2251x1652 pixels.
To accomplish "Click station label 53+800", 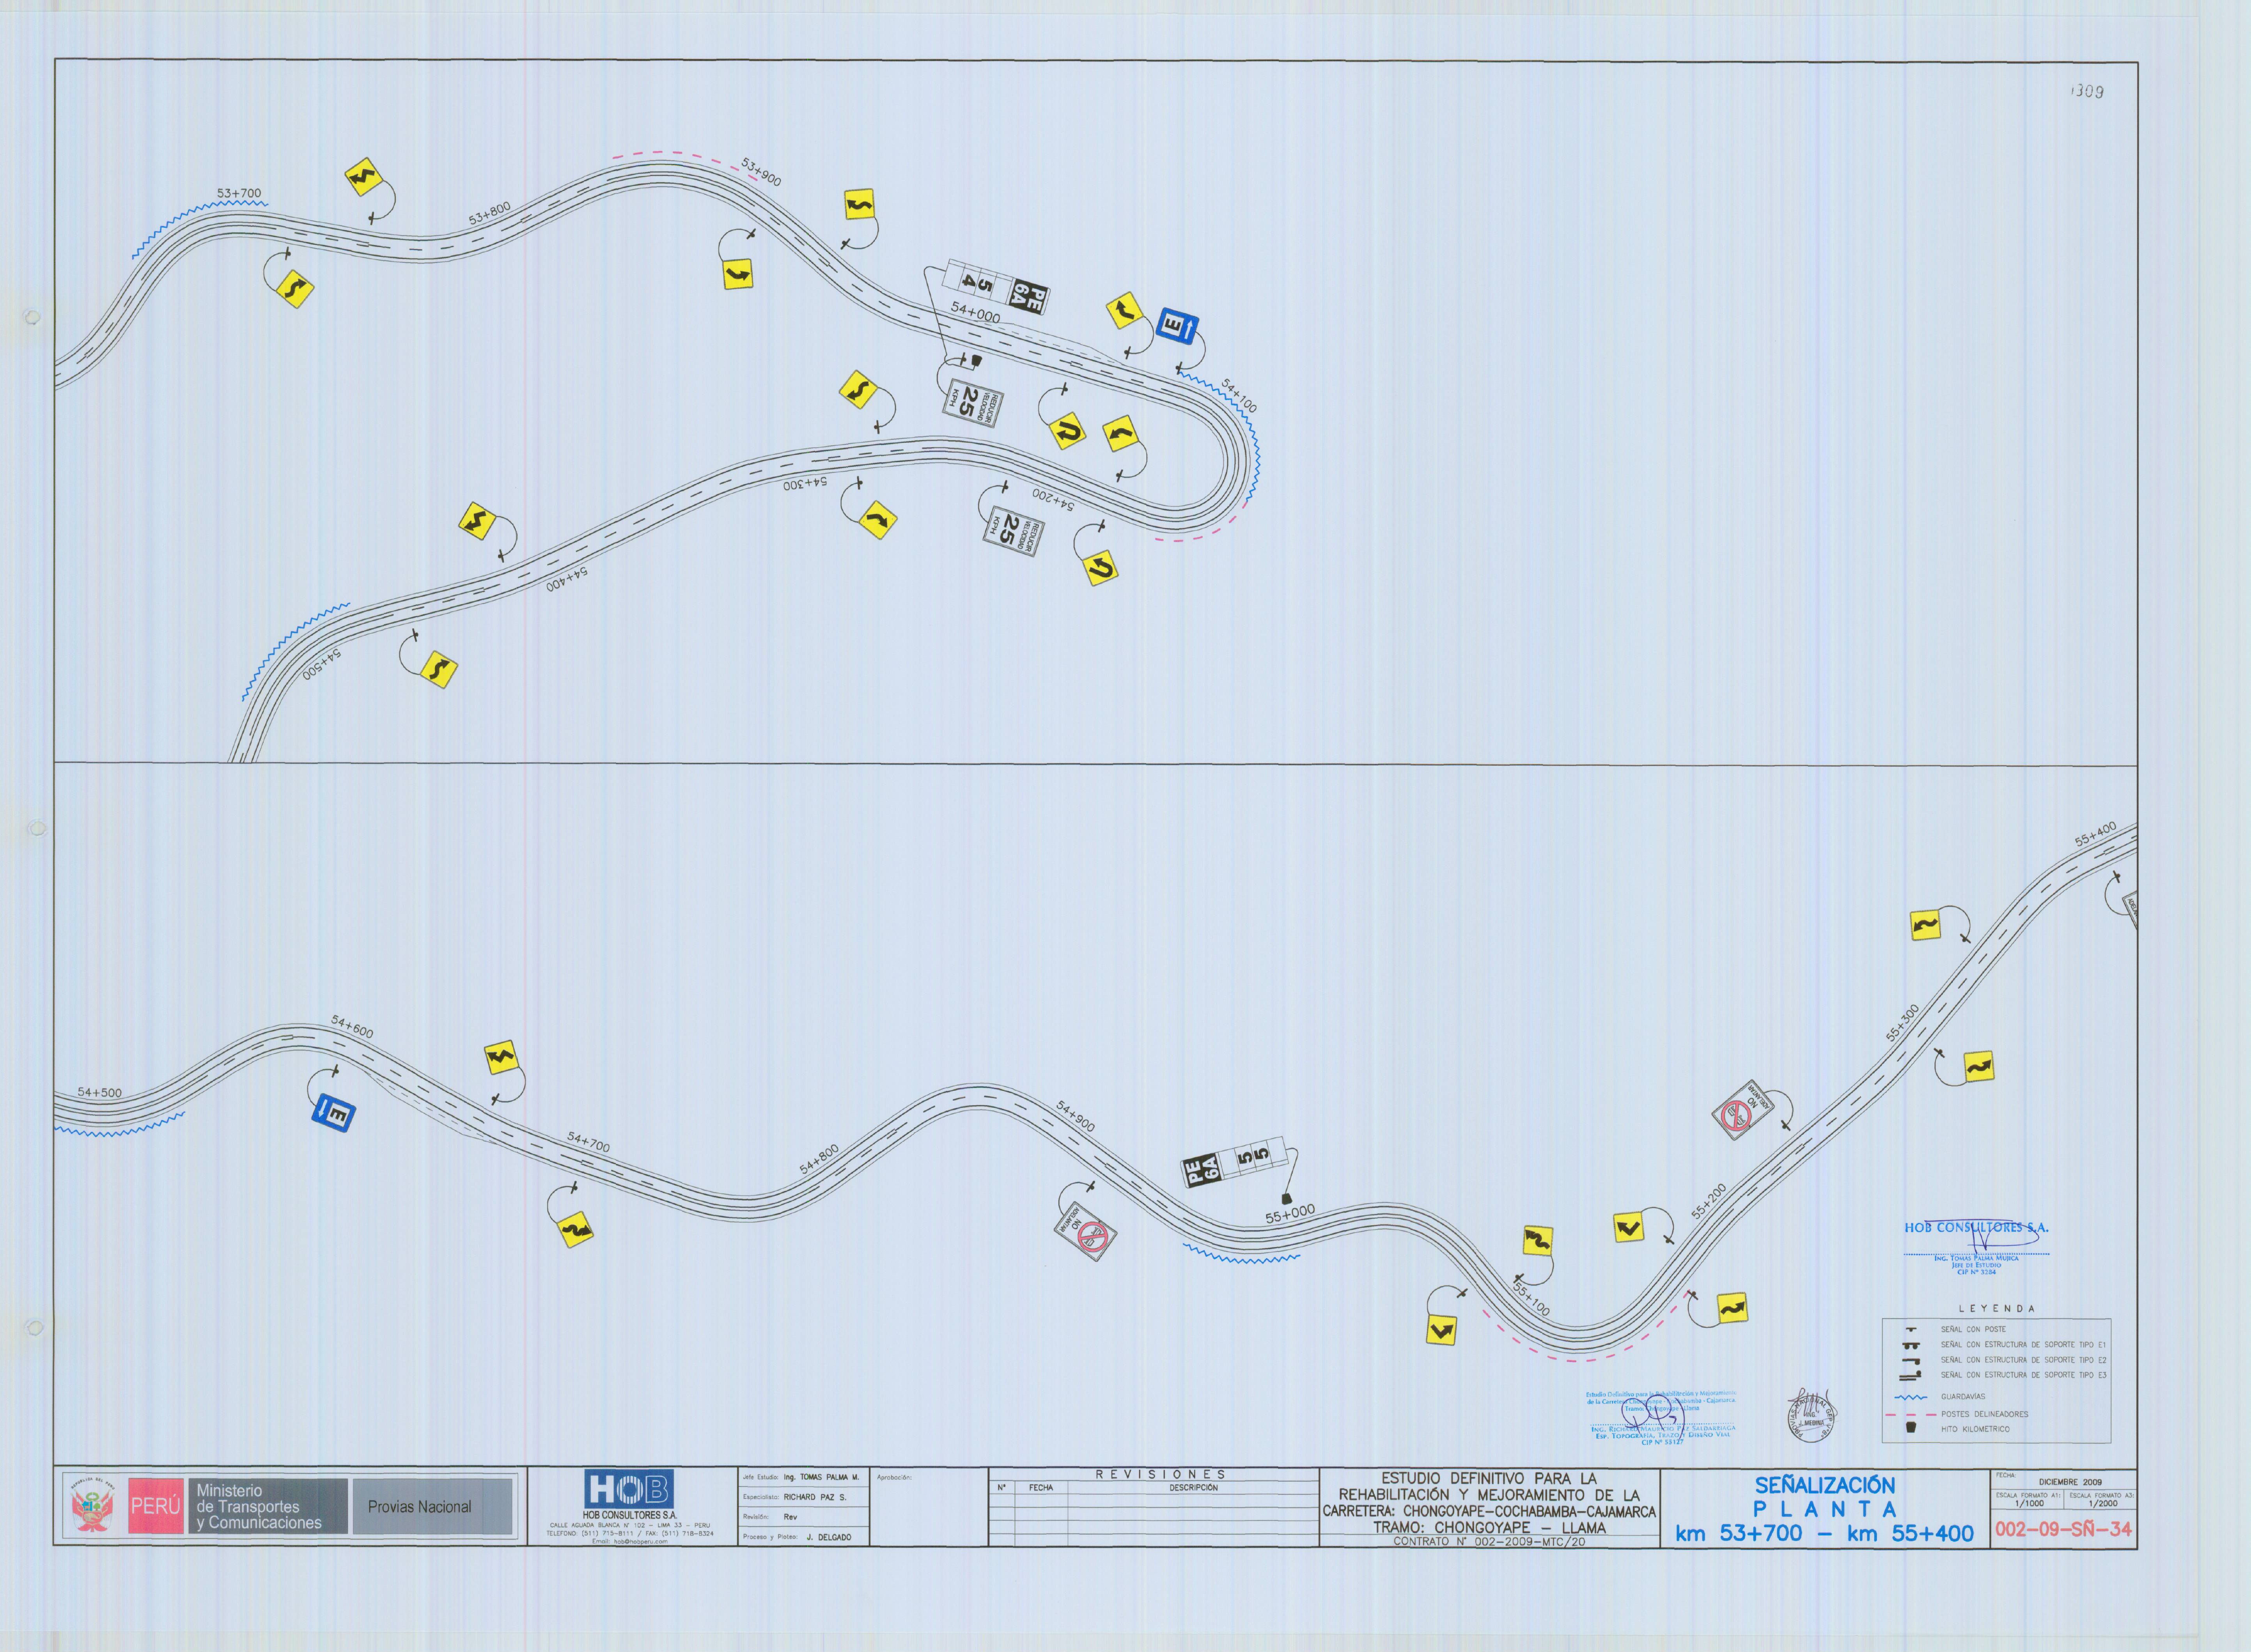I will [x=490, y=213].
